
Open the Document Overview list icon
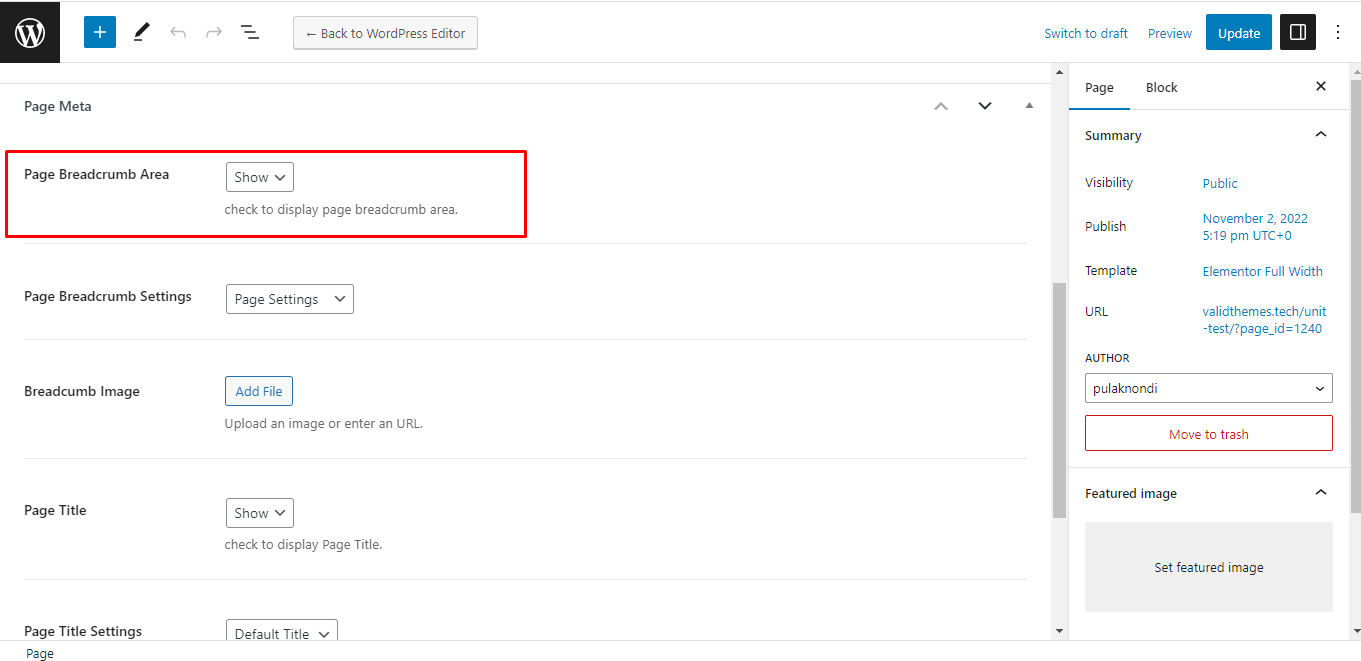click(250, 32)
